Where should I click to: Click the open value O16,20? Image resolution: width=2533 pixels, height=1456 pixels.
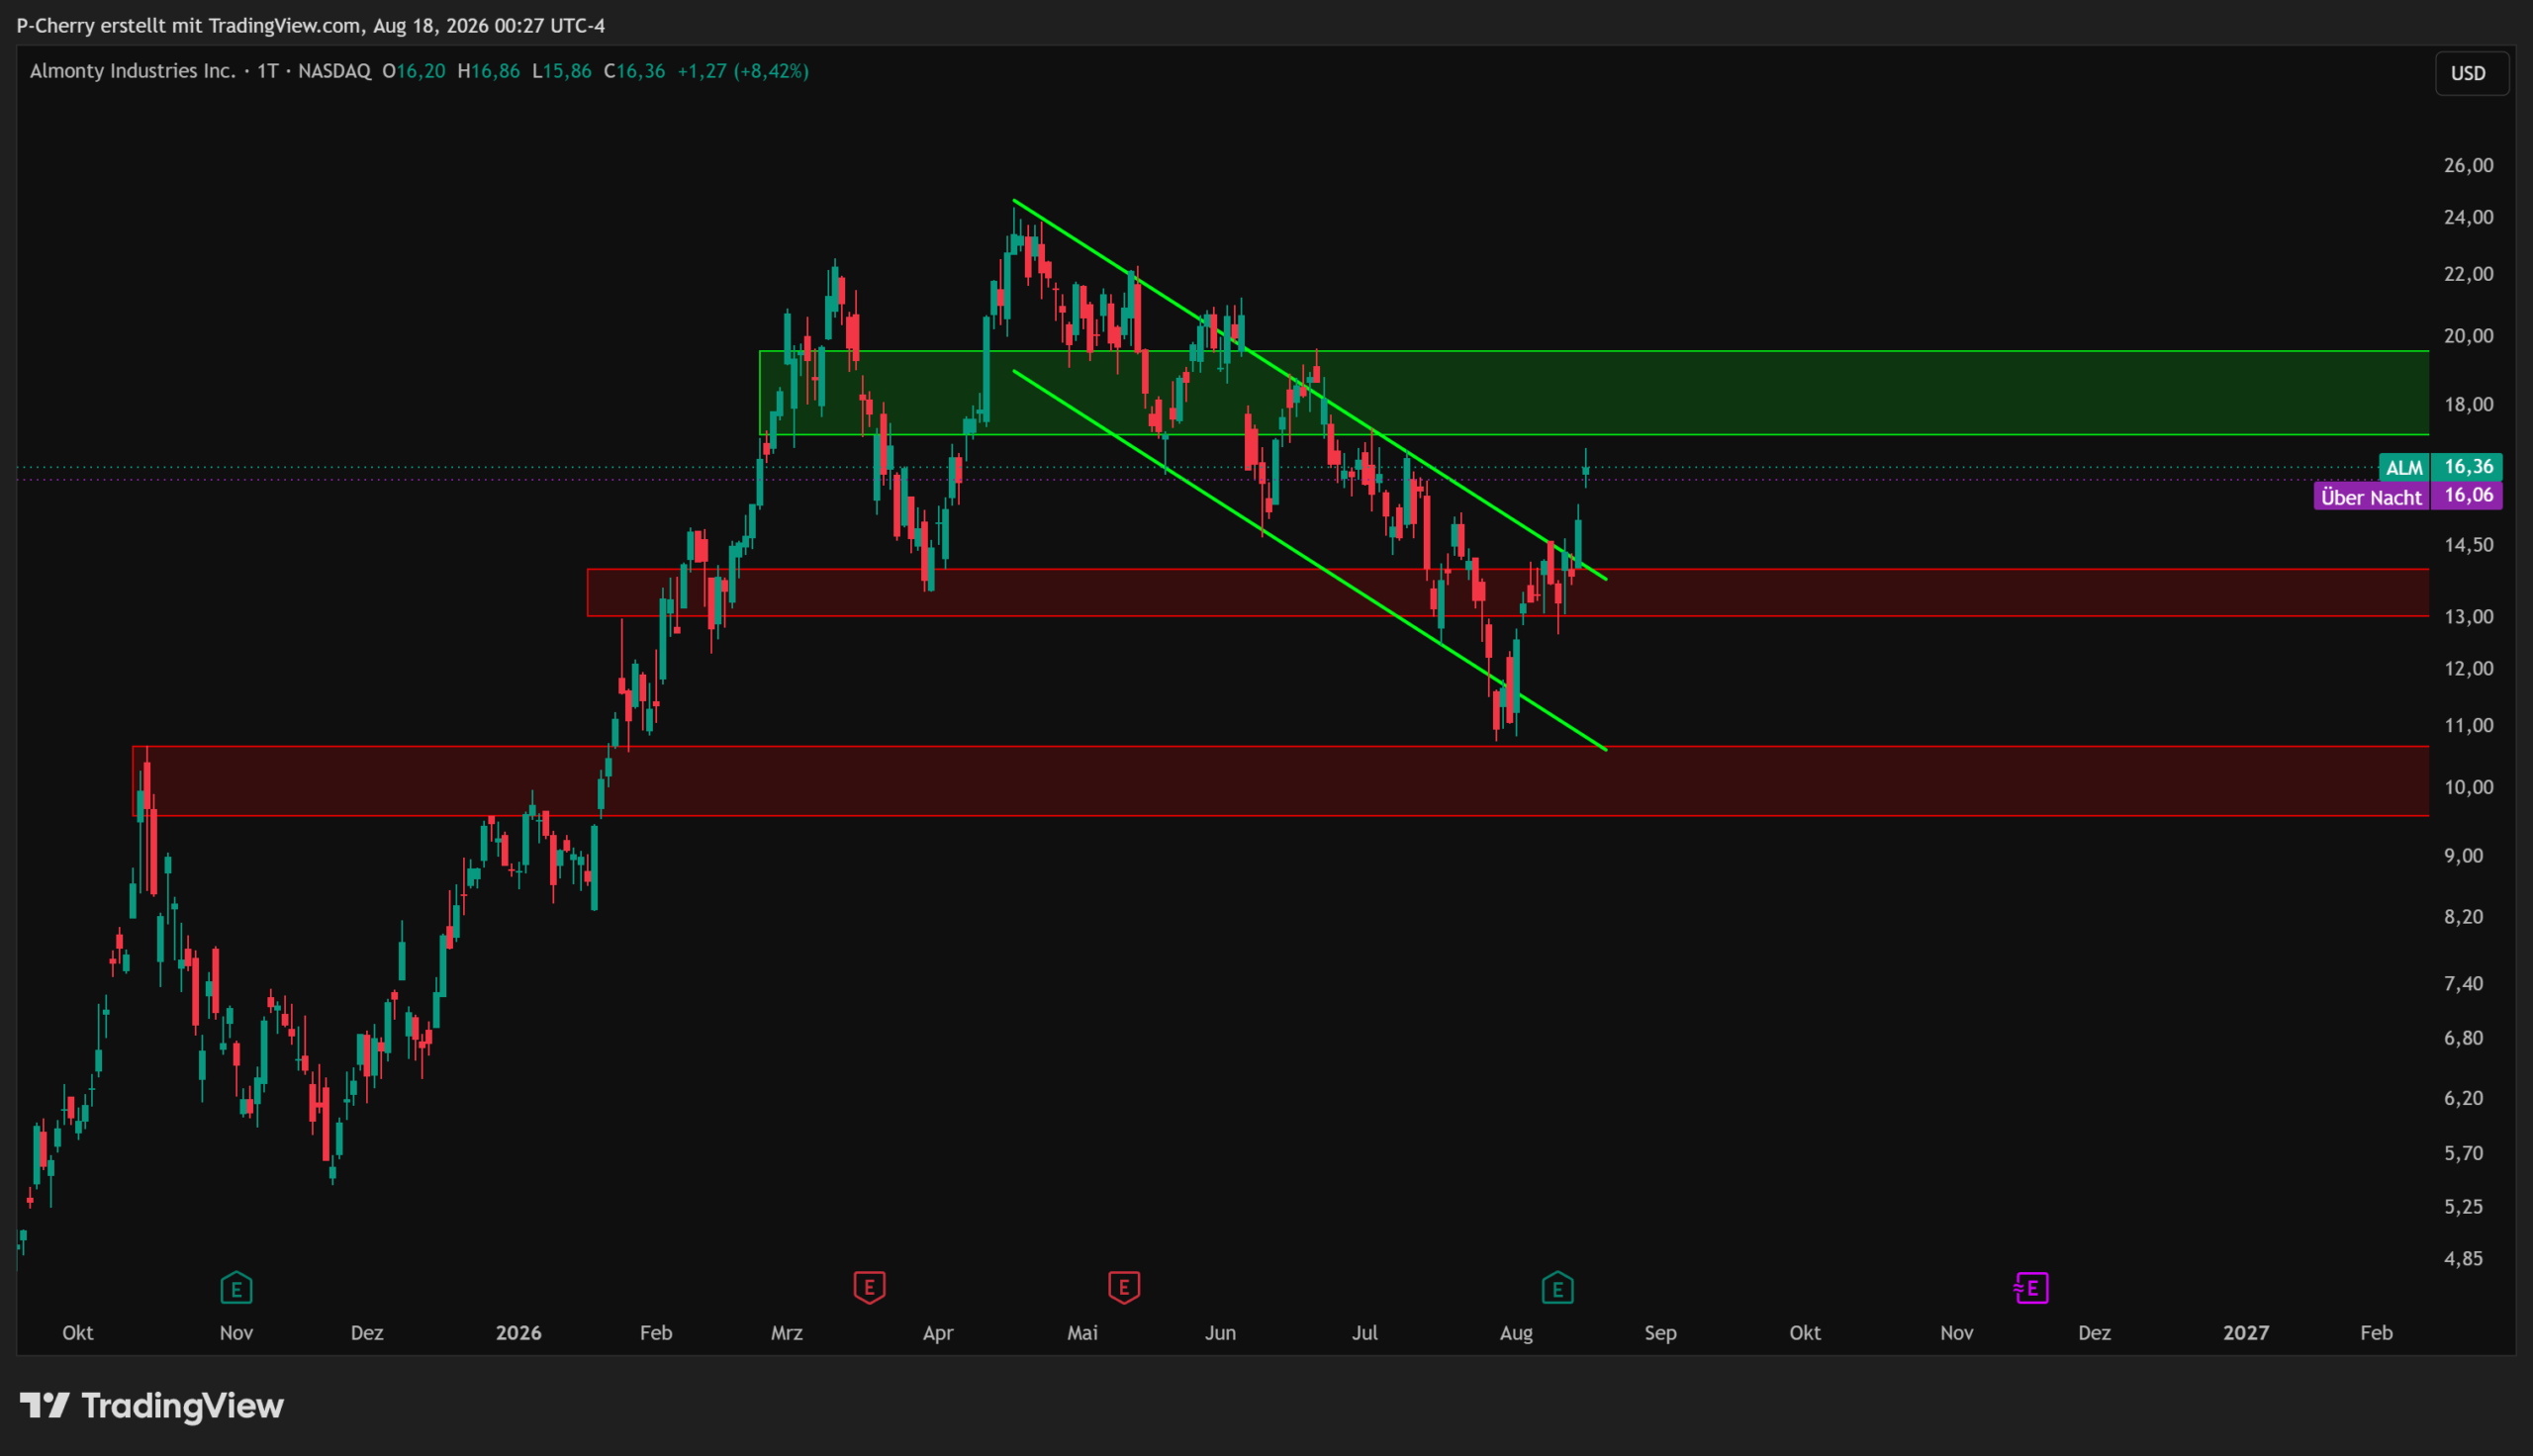click(413, 71)
